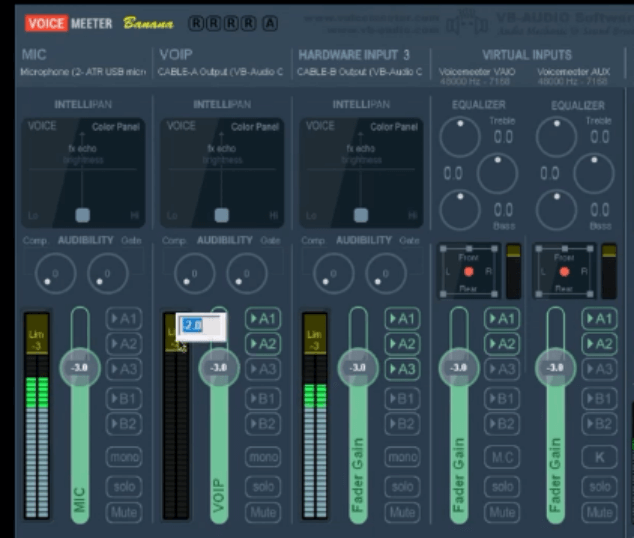
Task: Click VAIO equalizer Bass knob
Action: (460, 210)
